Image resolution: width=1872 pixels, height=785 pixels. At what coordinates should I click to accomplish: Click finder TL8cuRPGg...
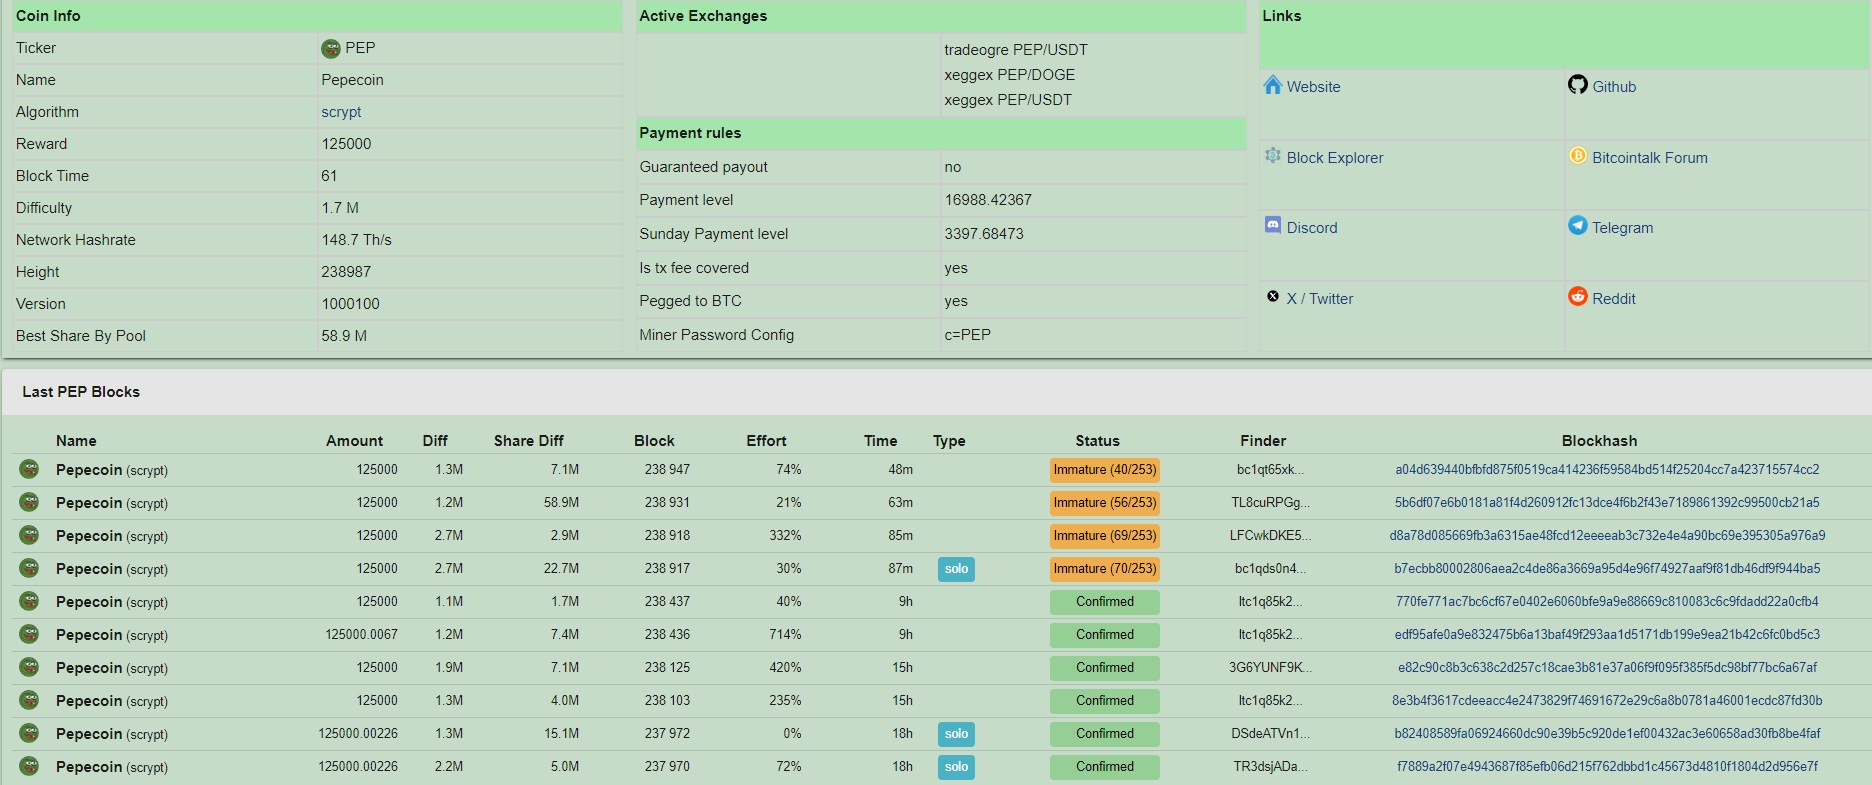pos(1270,502)
